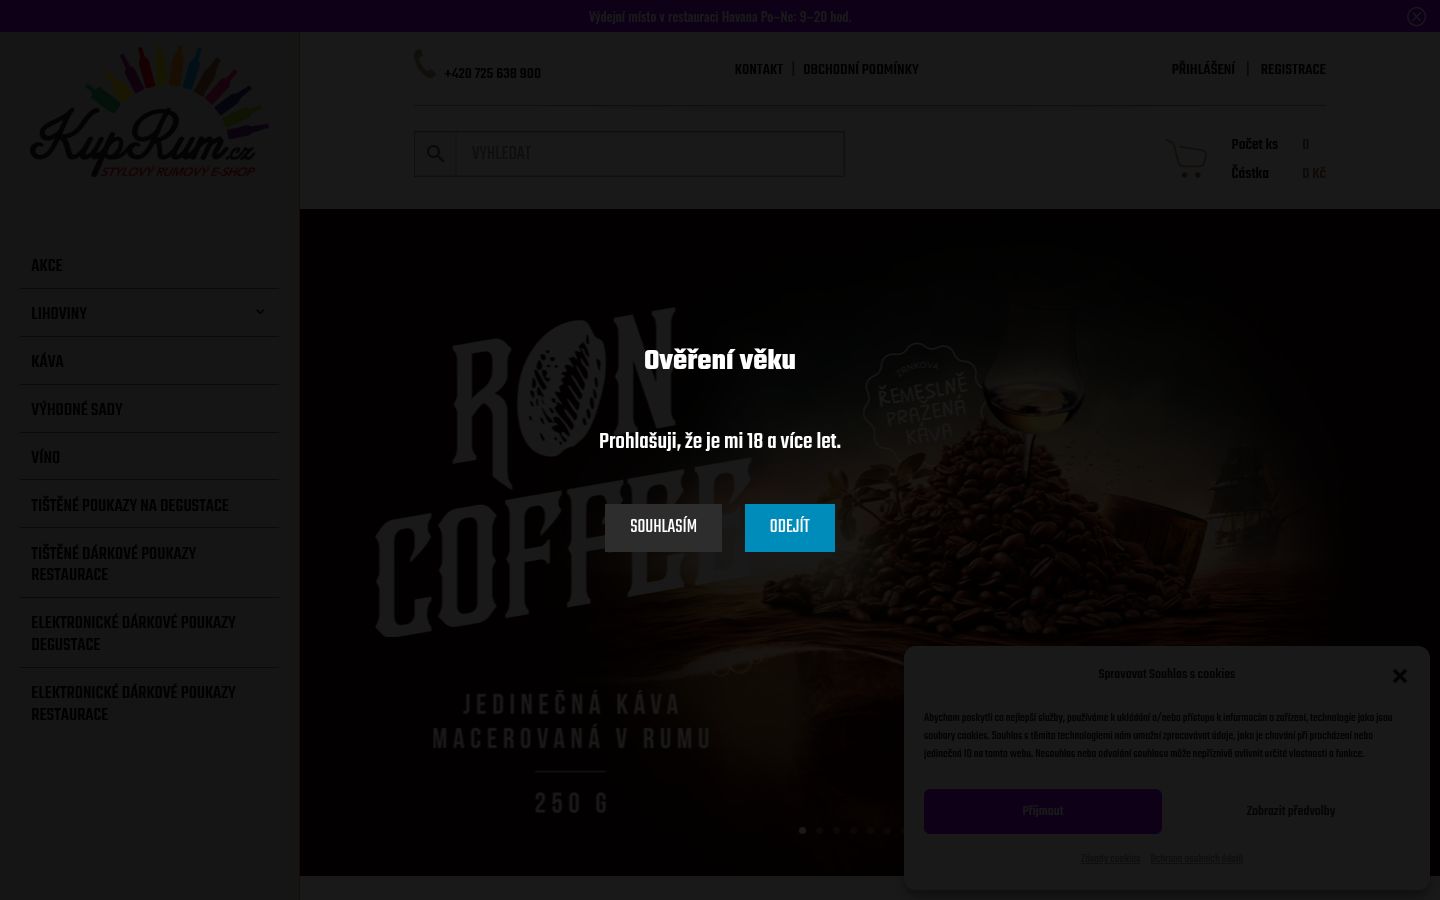Accept cookies with Přijmout
Image resolution: width=1440 pixels, height=900 pixels.
(x=1043, y=811)
